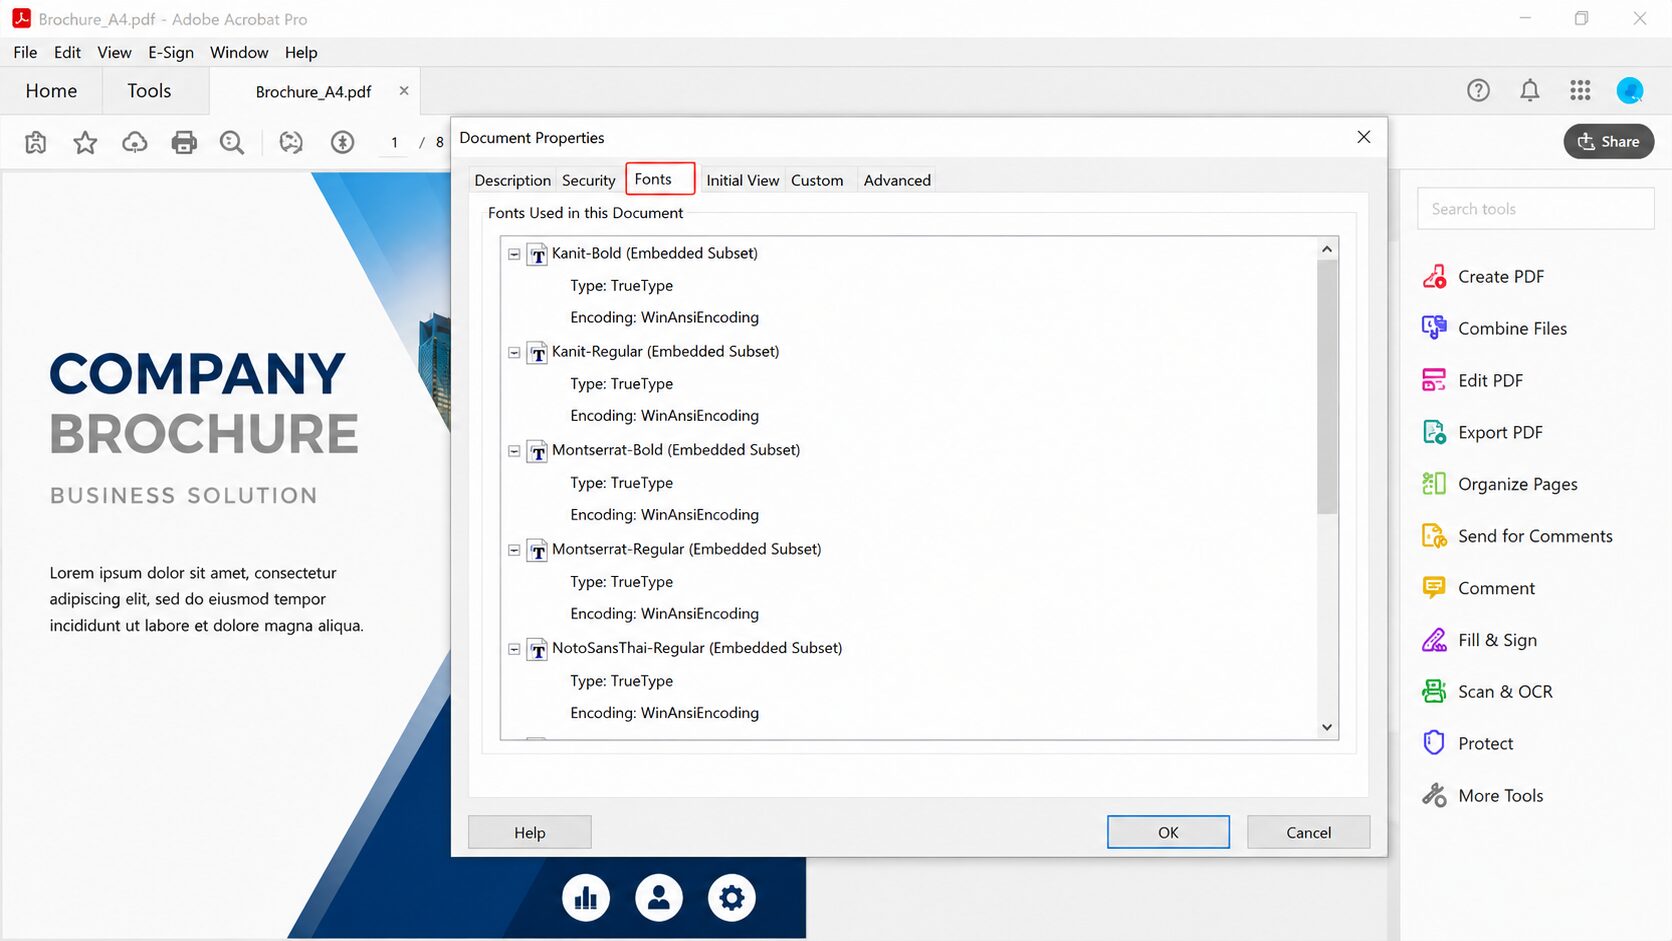Click the page down arrow icon
The image size is (1672, 941).
[x=343, y=143]
